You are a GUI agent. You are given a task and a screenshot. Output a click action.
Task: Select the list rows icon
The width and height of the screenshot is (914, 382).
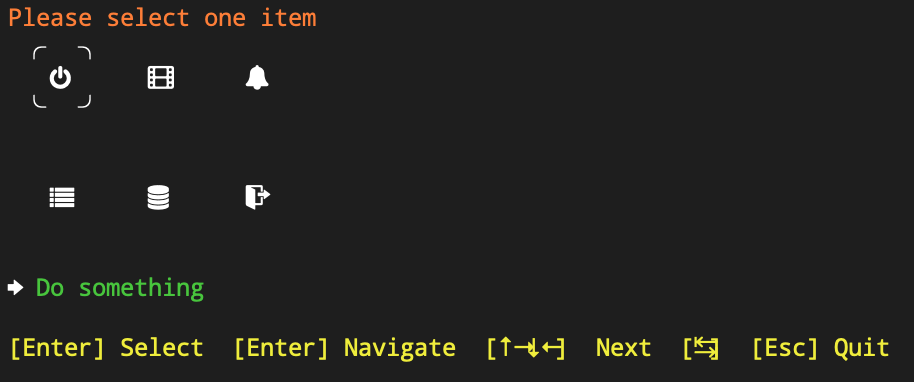62,197
